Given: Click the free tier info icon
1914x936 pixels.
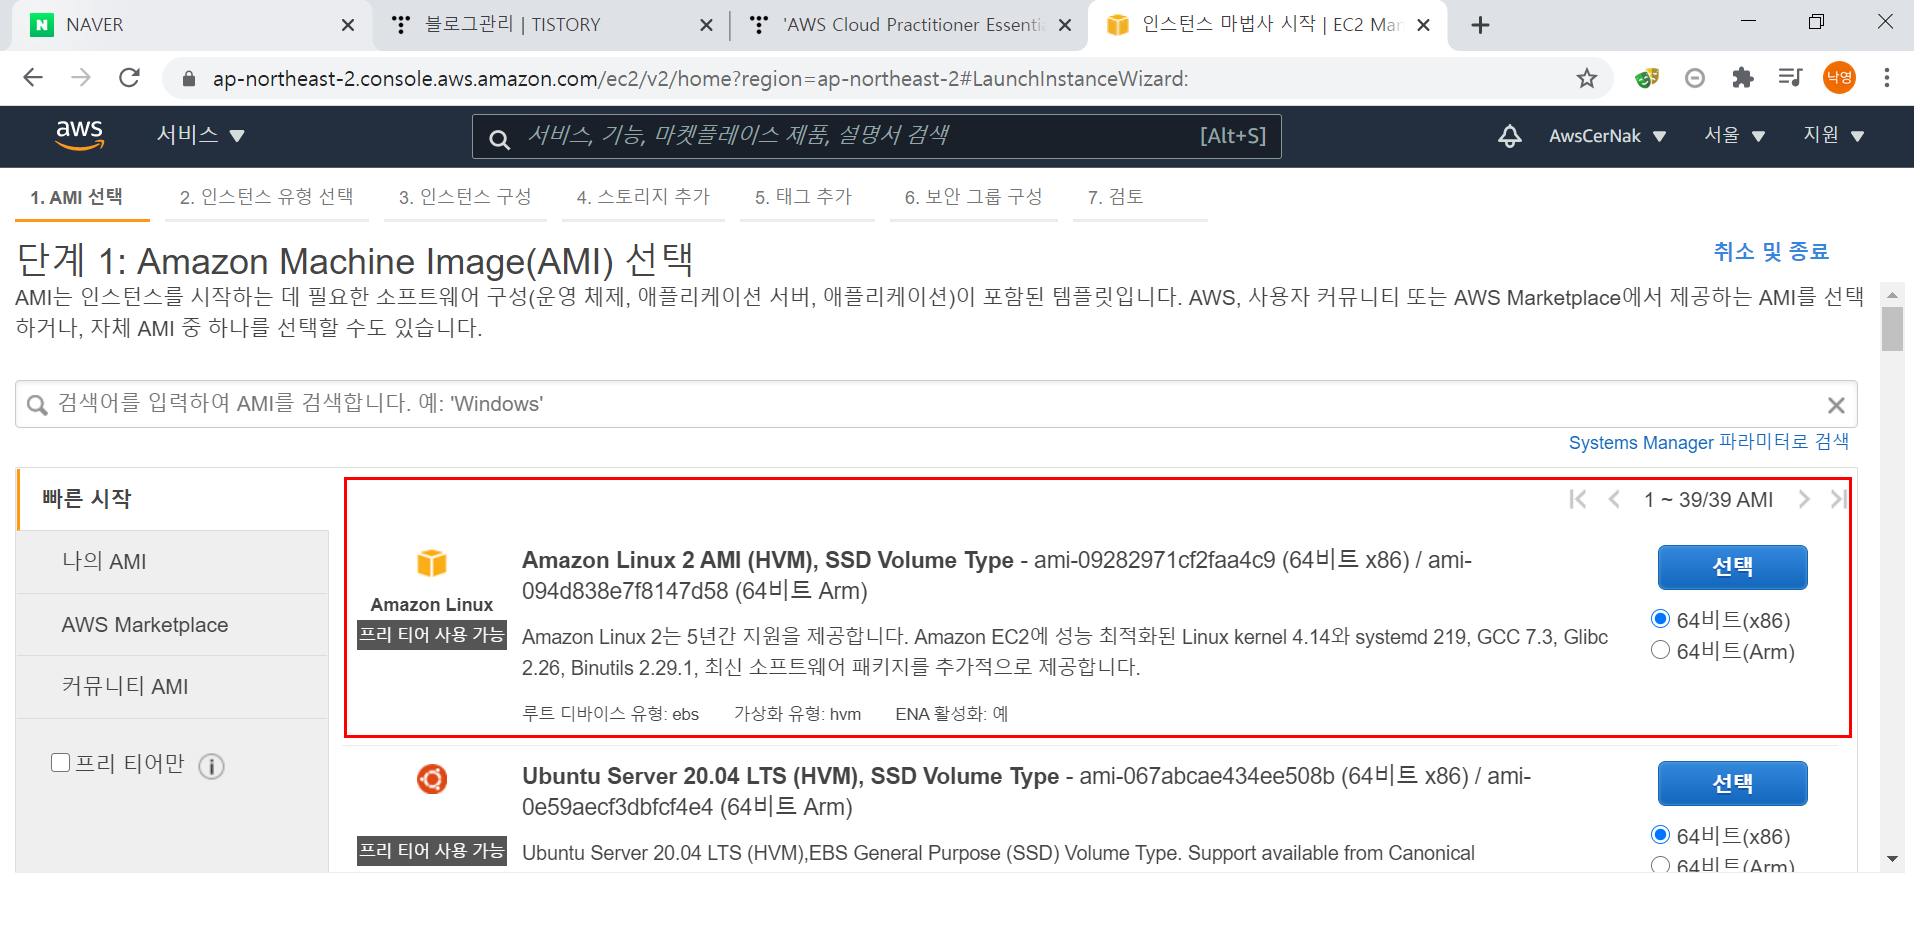Looking at the screenshot, I should click(x=211, y=766).
